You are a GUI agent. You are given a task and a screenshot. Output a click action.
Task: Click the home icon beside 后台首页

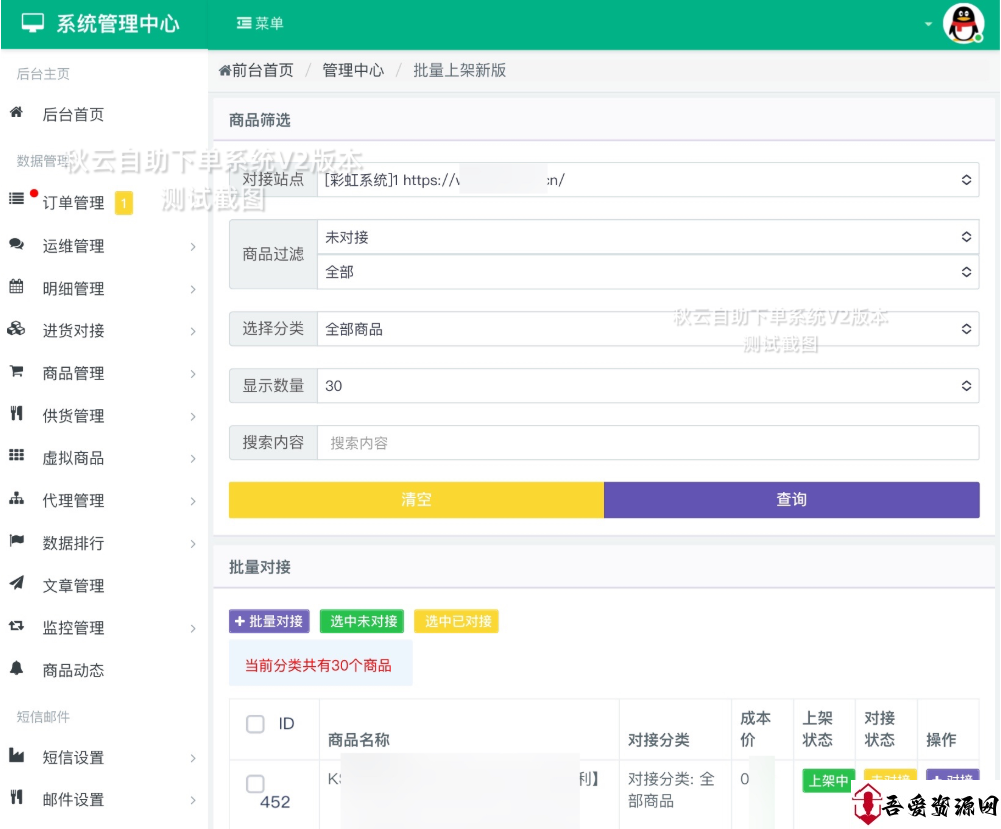[x=16, y=113]
